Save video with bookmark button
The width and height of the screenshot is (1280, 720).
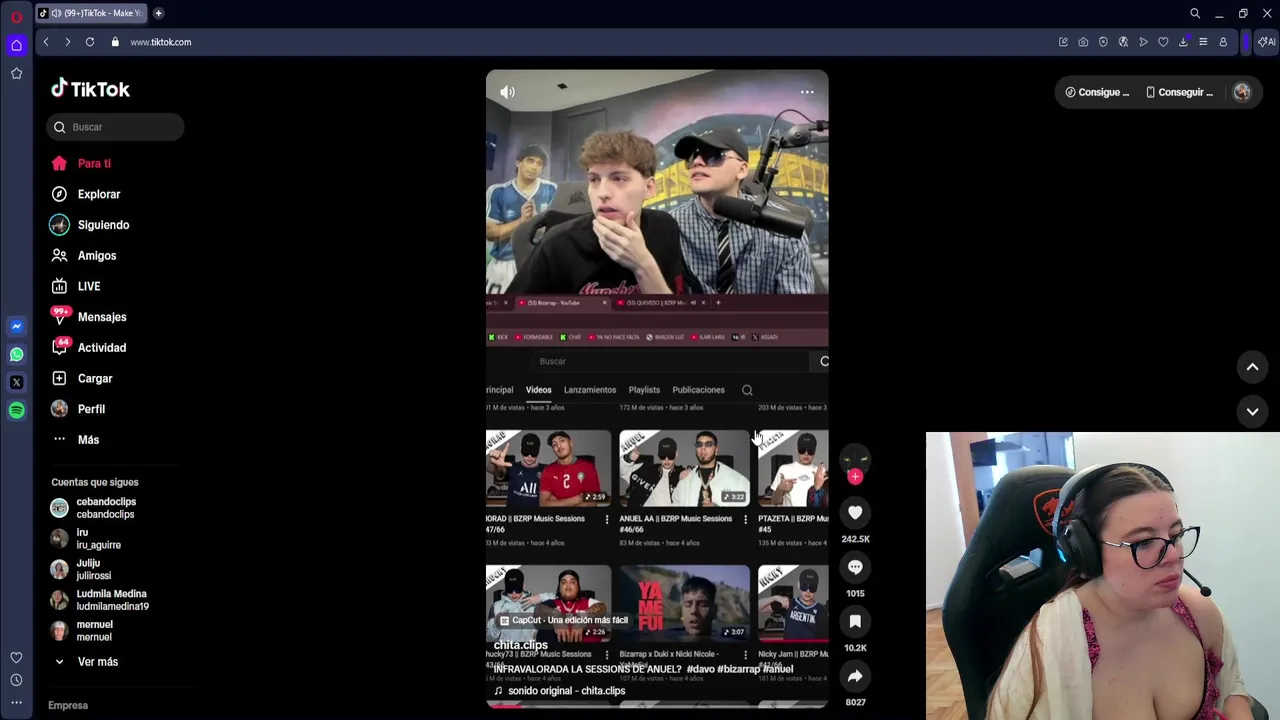(x=855, y=621)
